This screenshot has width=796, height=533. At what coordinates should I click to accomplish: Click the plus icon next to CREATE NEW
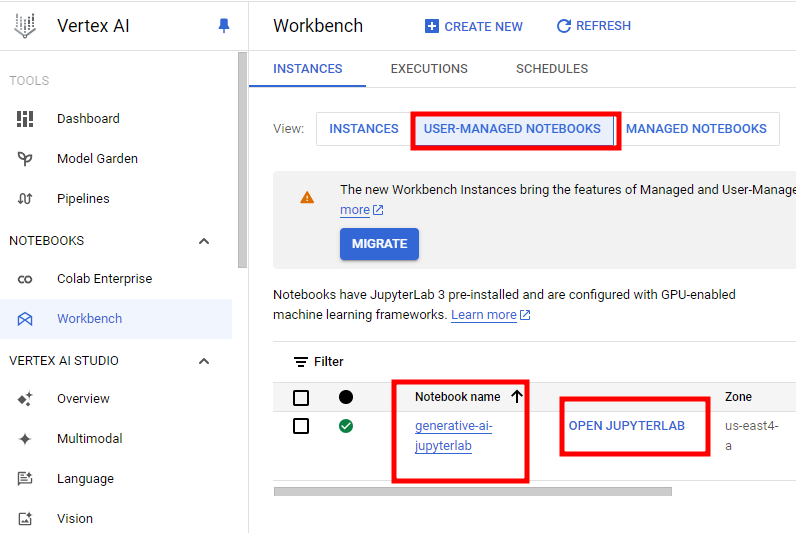pos(432,26)
